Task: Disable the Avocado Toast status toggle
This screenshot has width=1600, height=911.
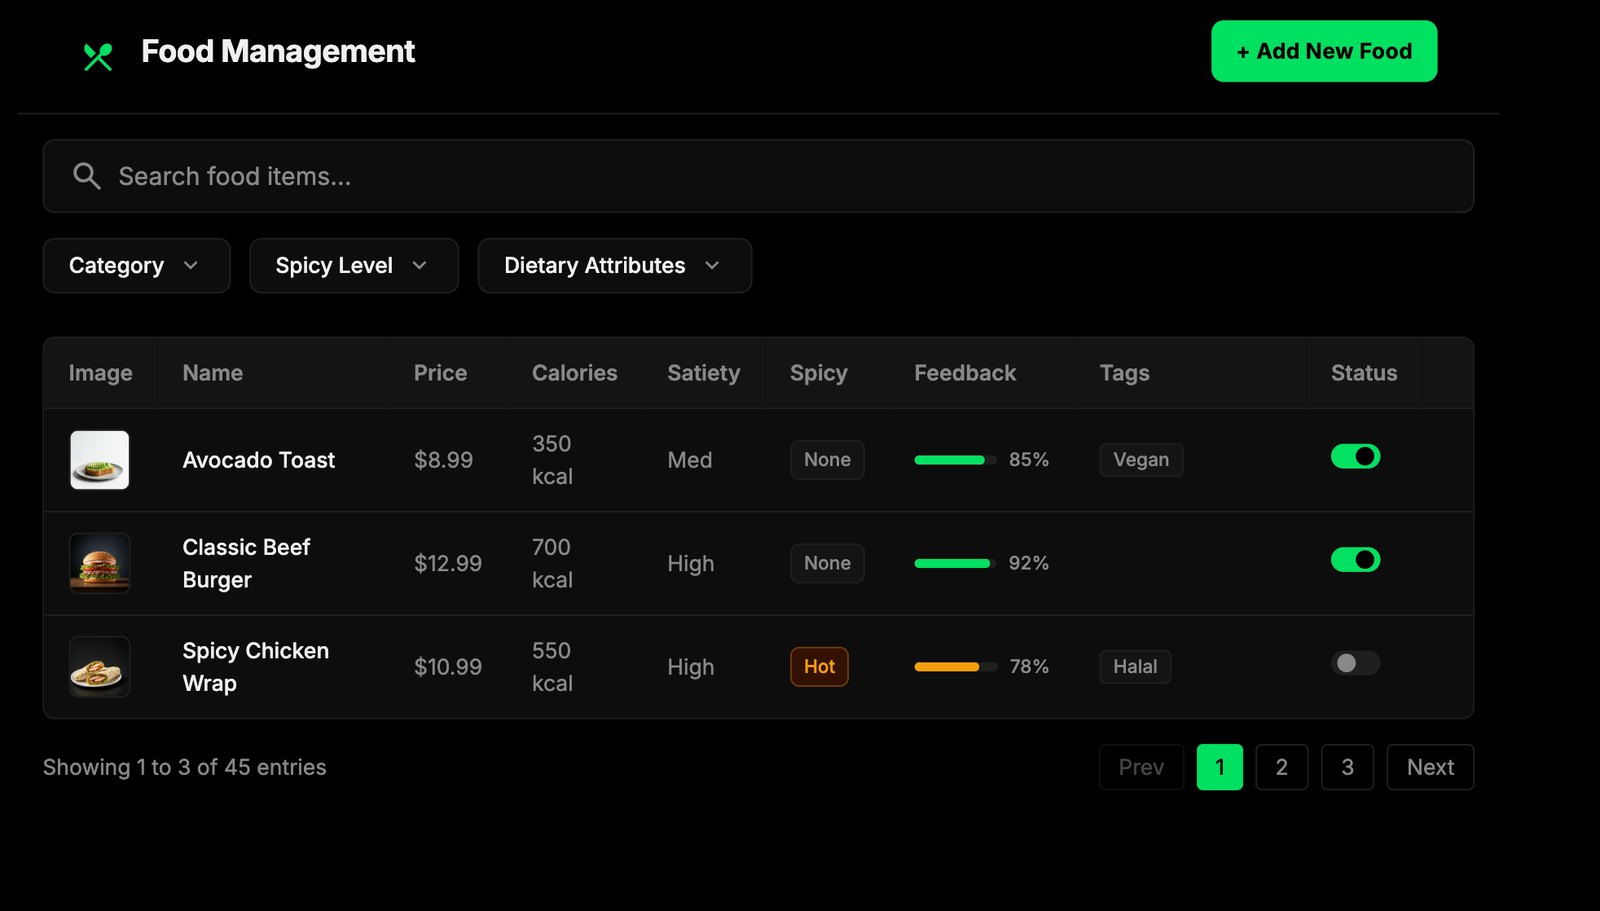Action: click(1355, 457)
